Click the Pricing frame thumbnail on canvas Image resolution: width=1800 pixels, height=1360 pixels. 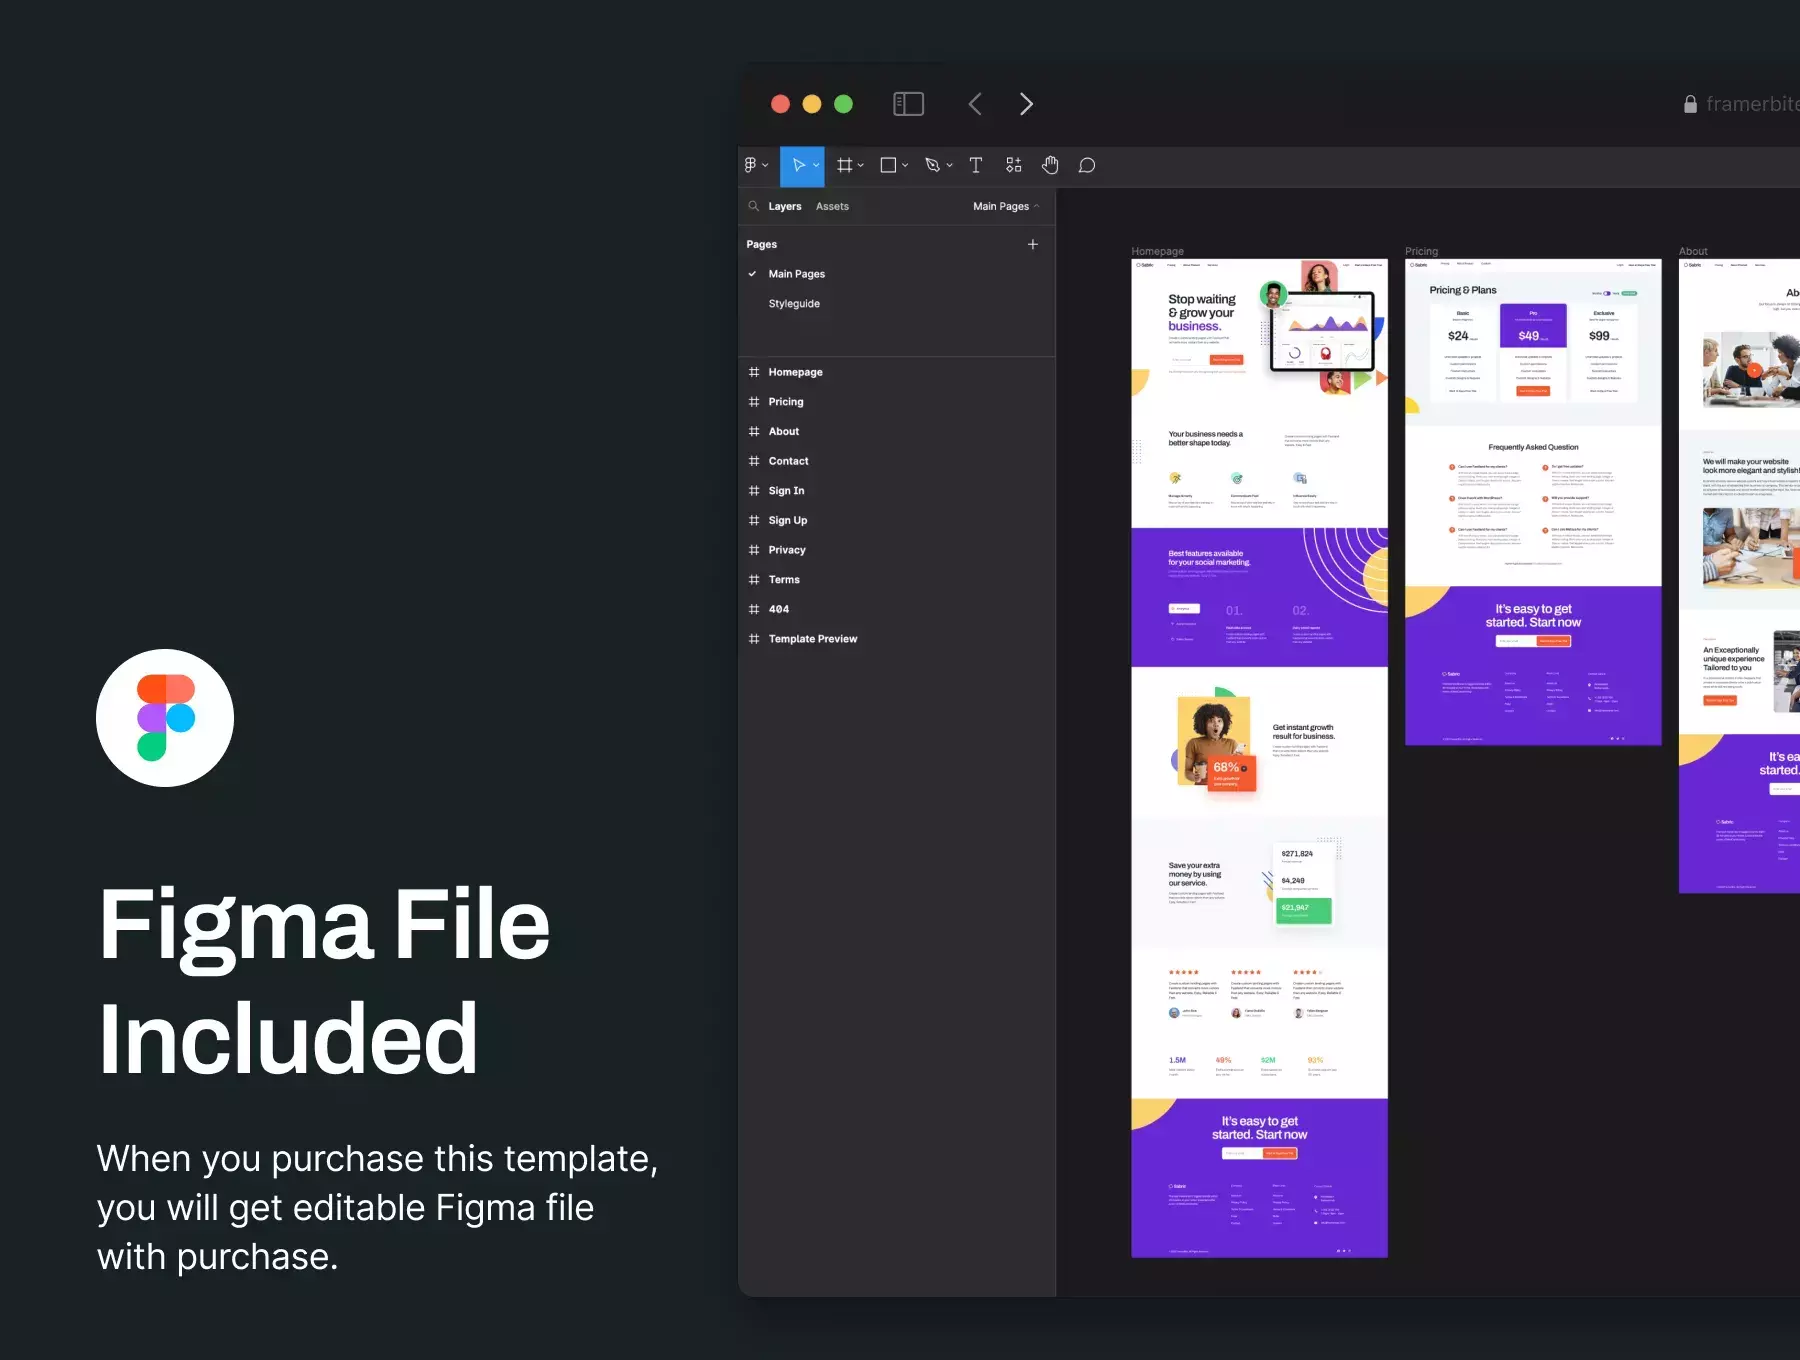click(x=1533, y=502)
